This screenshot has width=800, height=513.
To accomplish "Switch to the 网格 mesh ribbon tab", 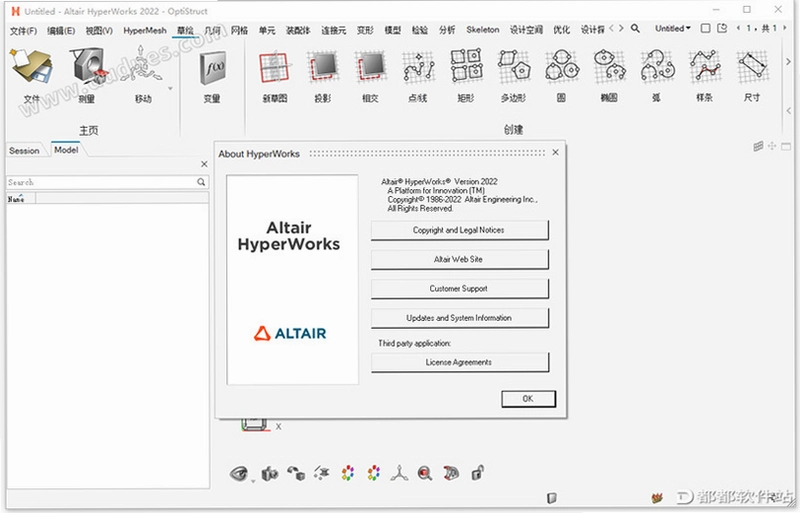I will (239, 31).
